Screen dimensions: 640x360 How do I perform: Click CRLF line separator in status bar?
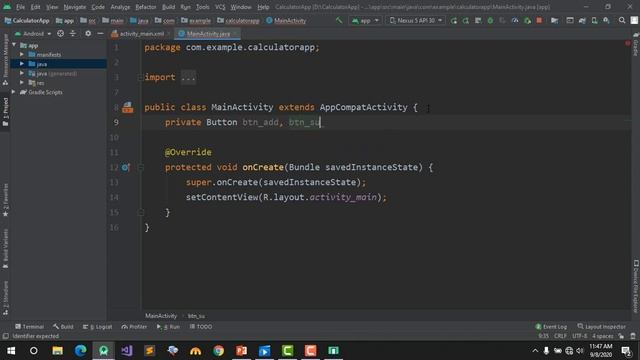point(560,336)
